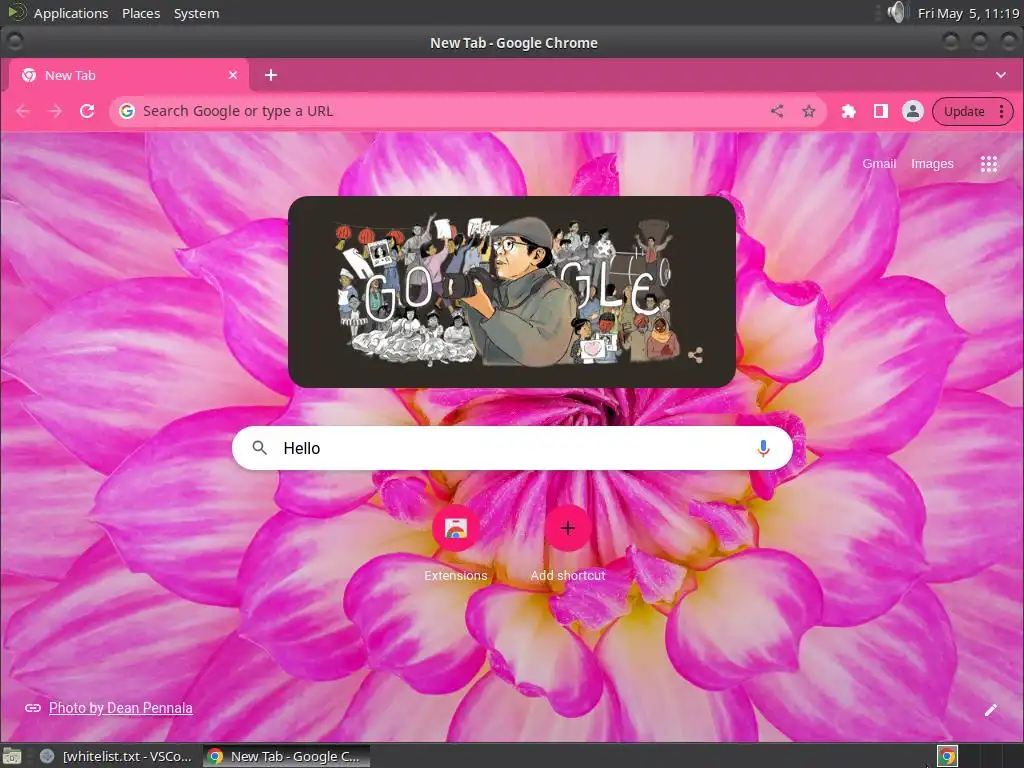Show desktop using the bottom-left panel icon
The width and height of the screenshot is (1024, 768).
pos(12,756)
